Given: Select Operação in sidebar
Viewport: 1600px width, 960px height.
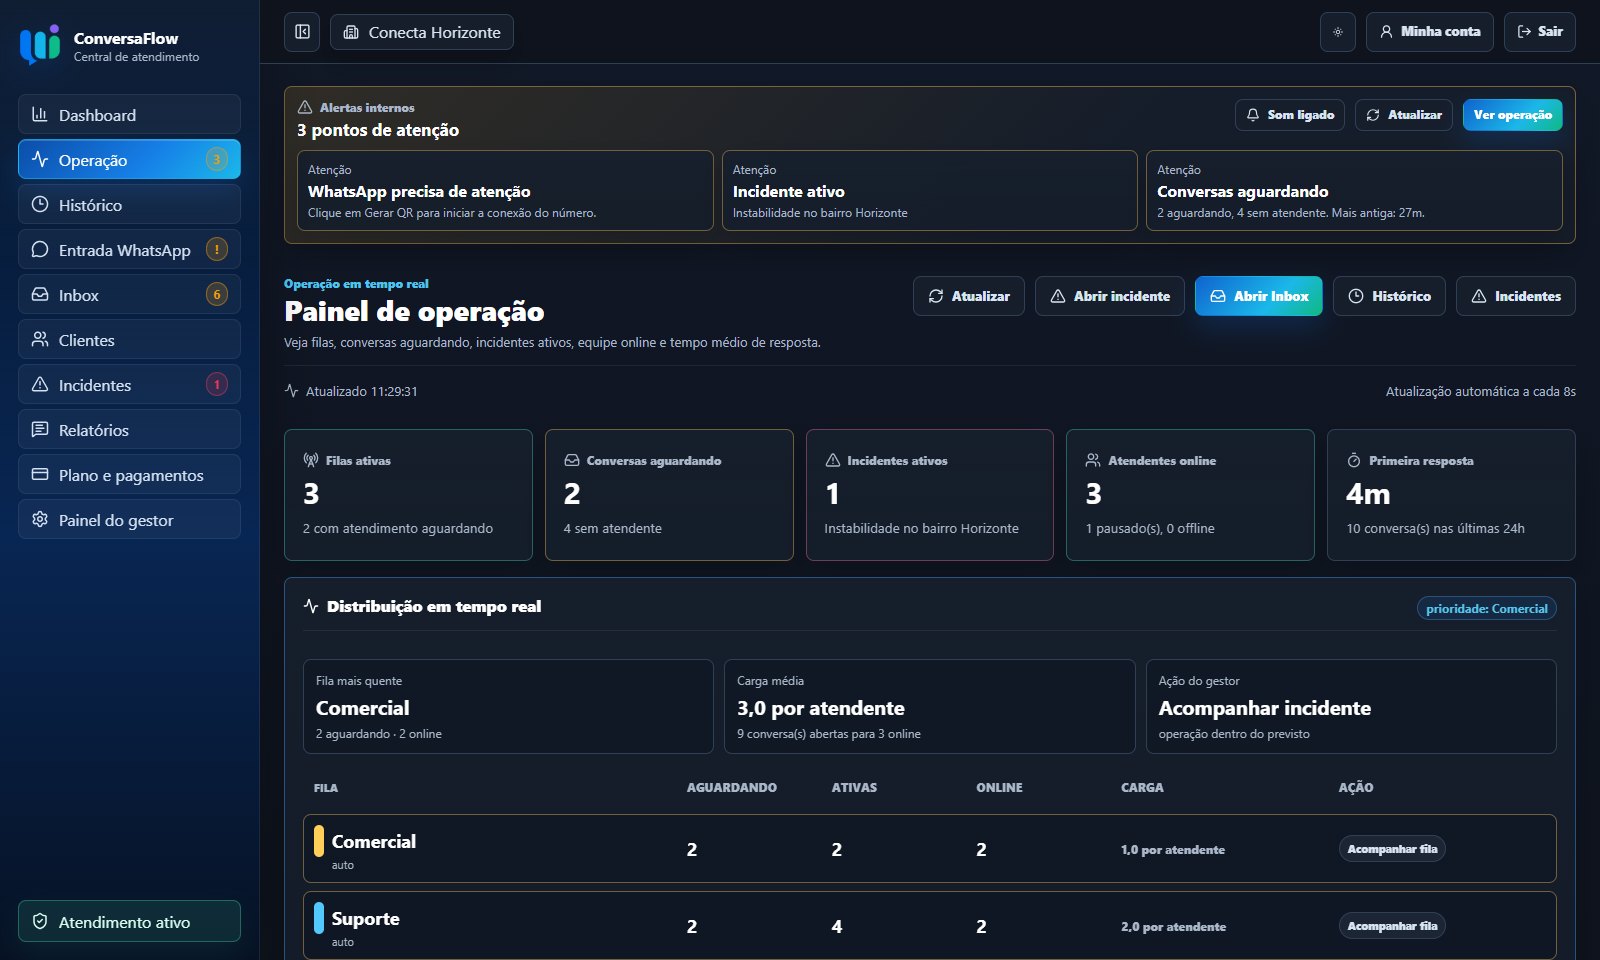Looking at the screenshot, I should click(x=129, y=160).
